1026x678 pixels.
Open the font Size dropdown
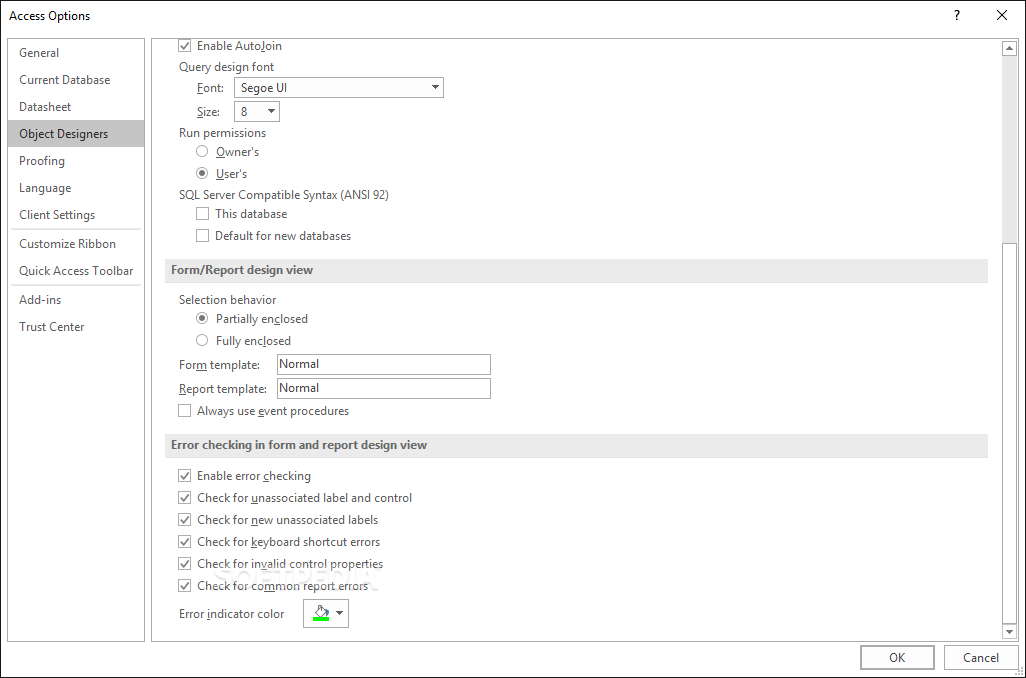pos(257,111)
